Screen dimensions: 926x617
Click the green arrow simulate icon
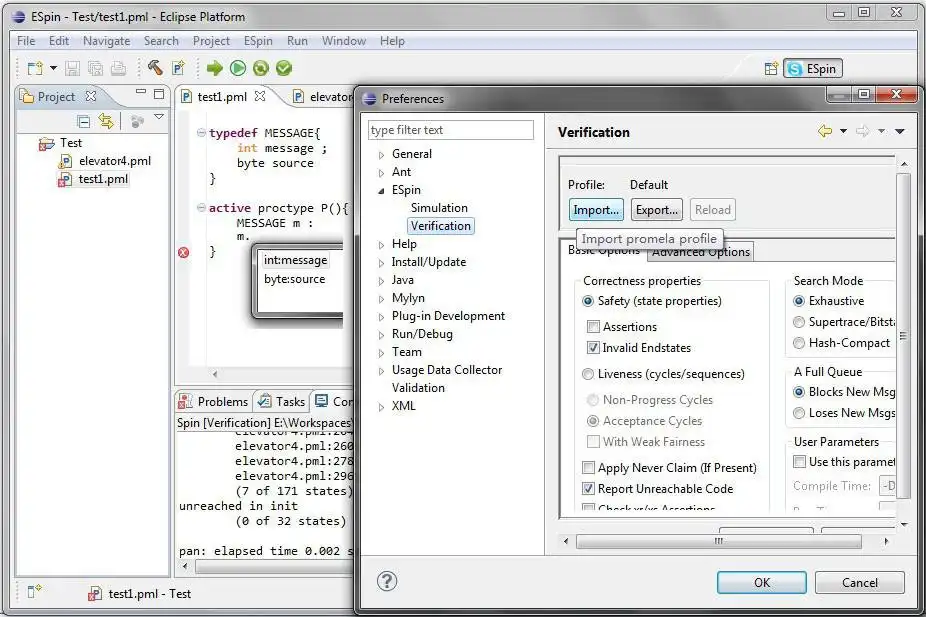[214, 68]
